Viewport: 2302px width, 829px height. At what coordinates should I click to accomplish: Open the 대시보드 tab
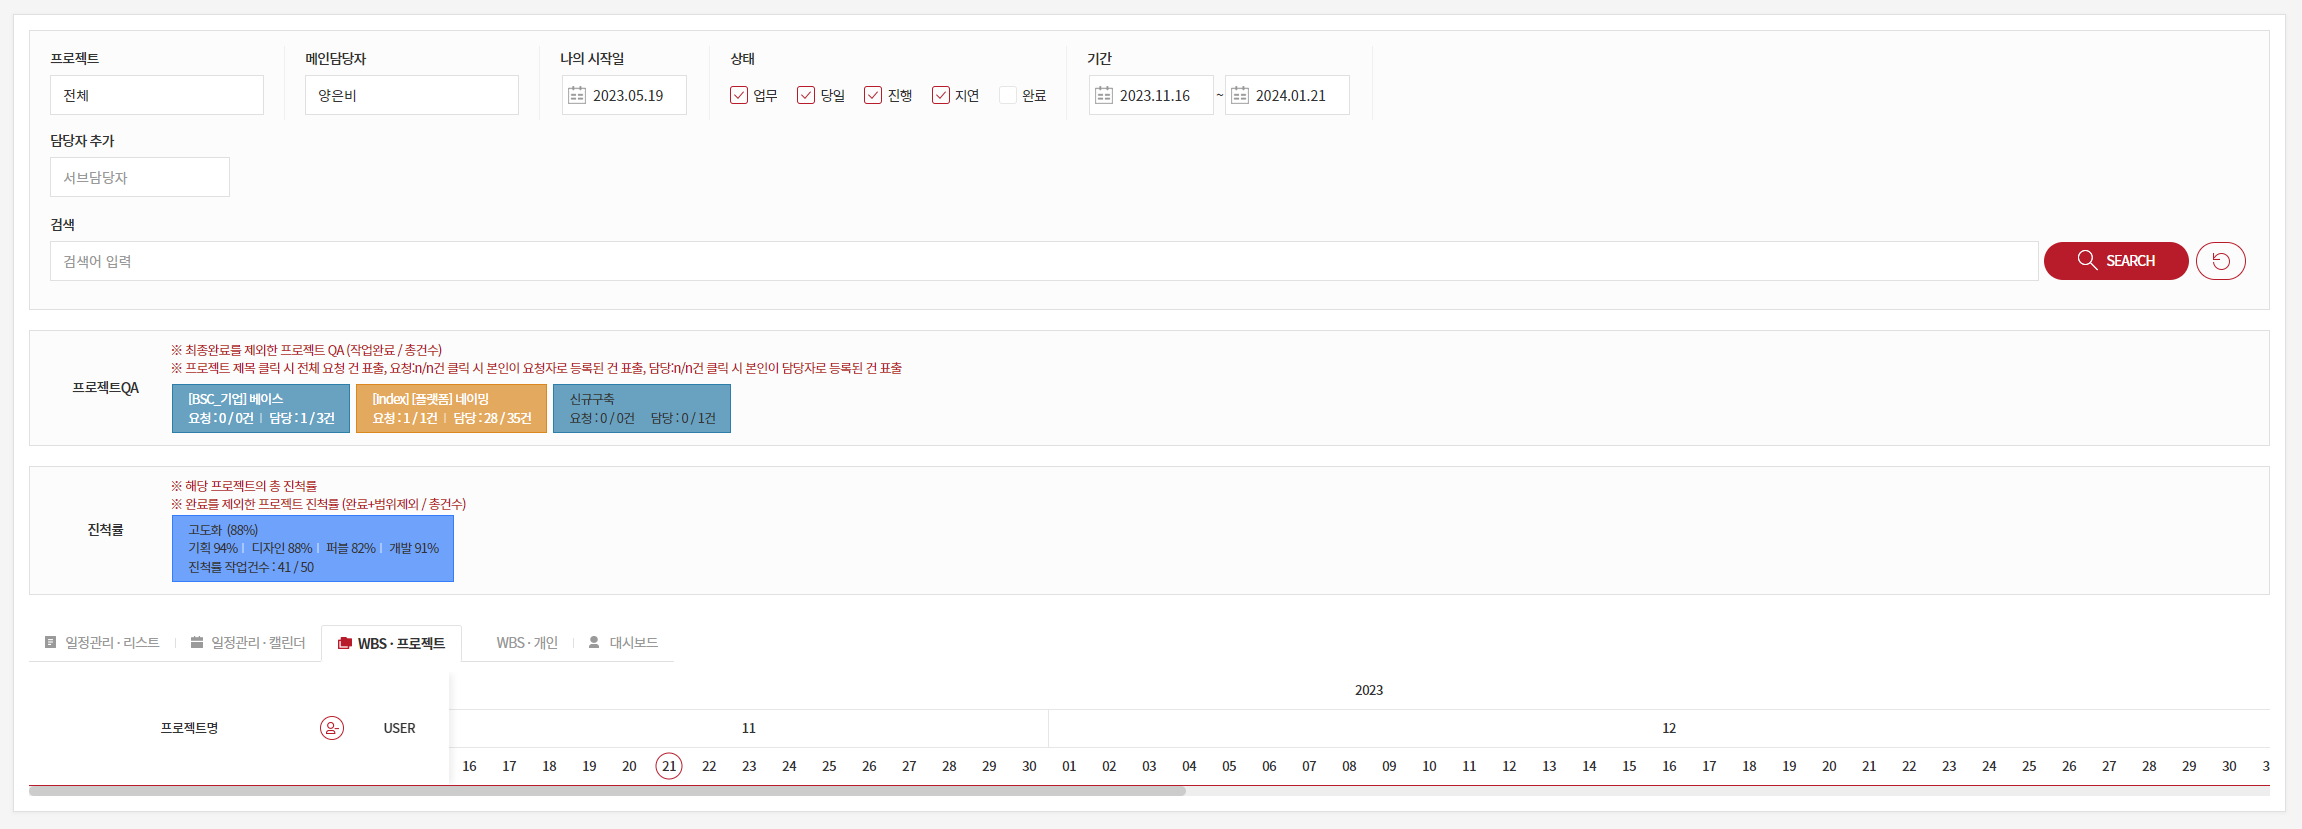pyautogui.click(x=623, y=643)
